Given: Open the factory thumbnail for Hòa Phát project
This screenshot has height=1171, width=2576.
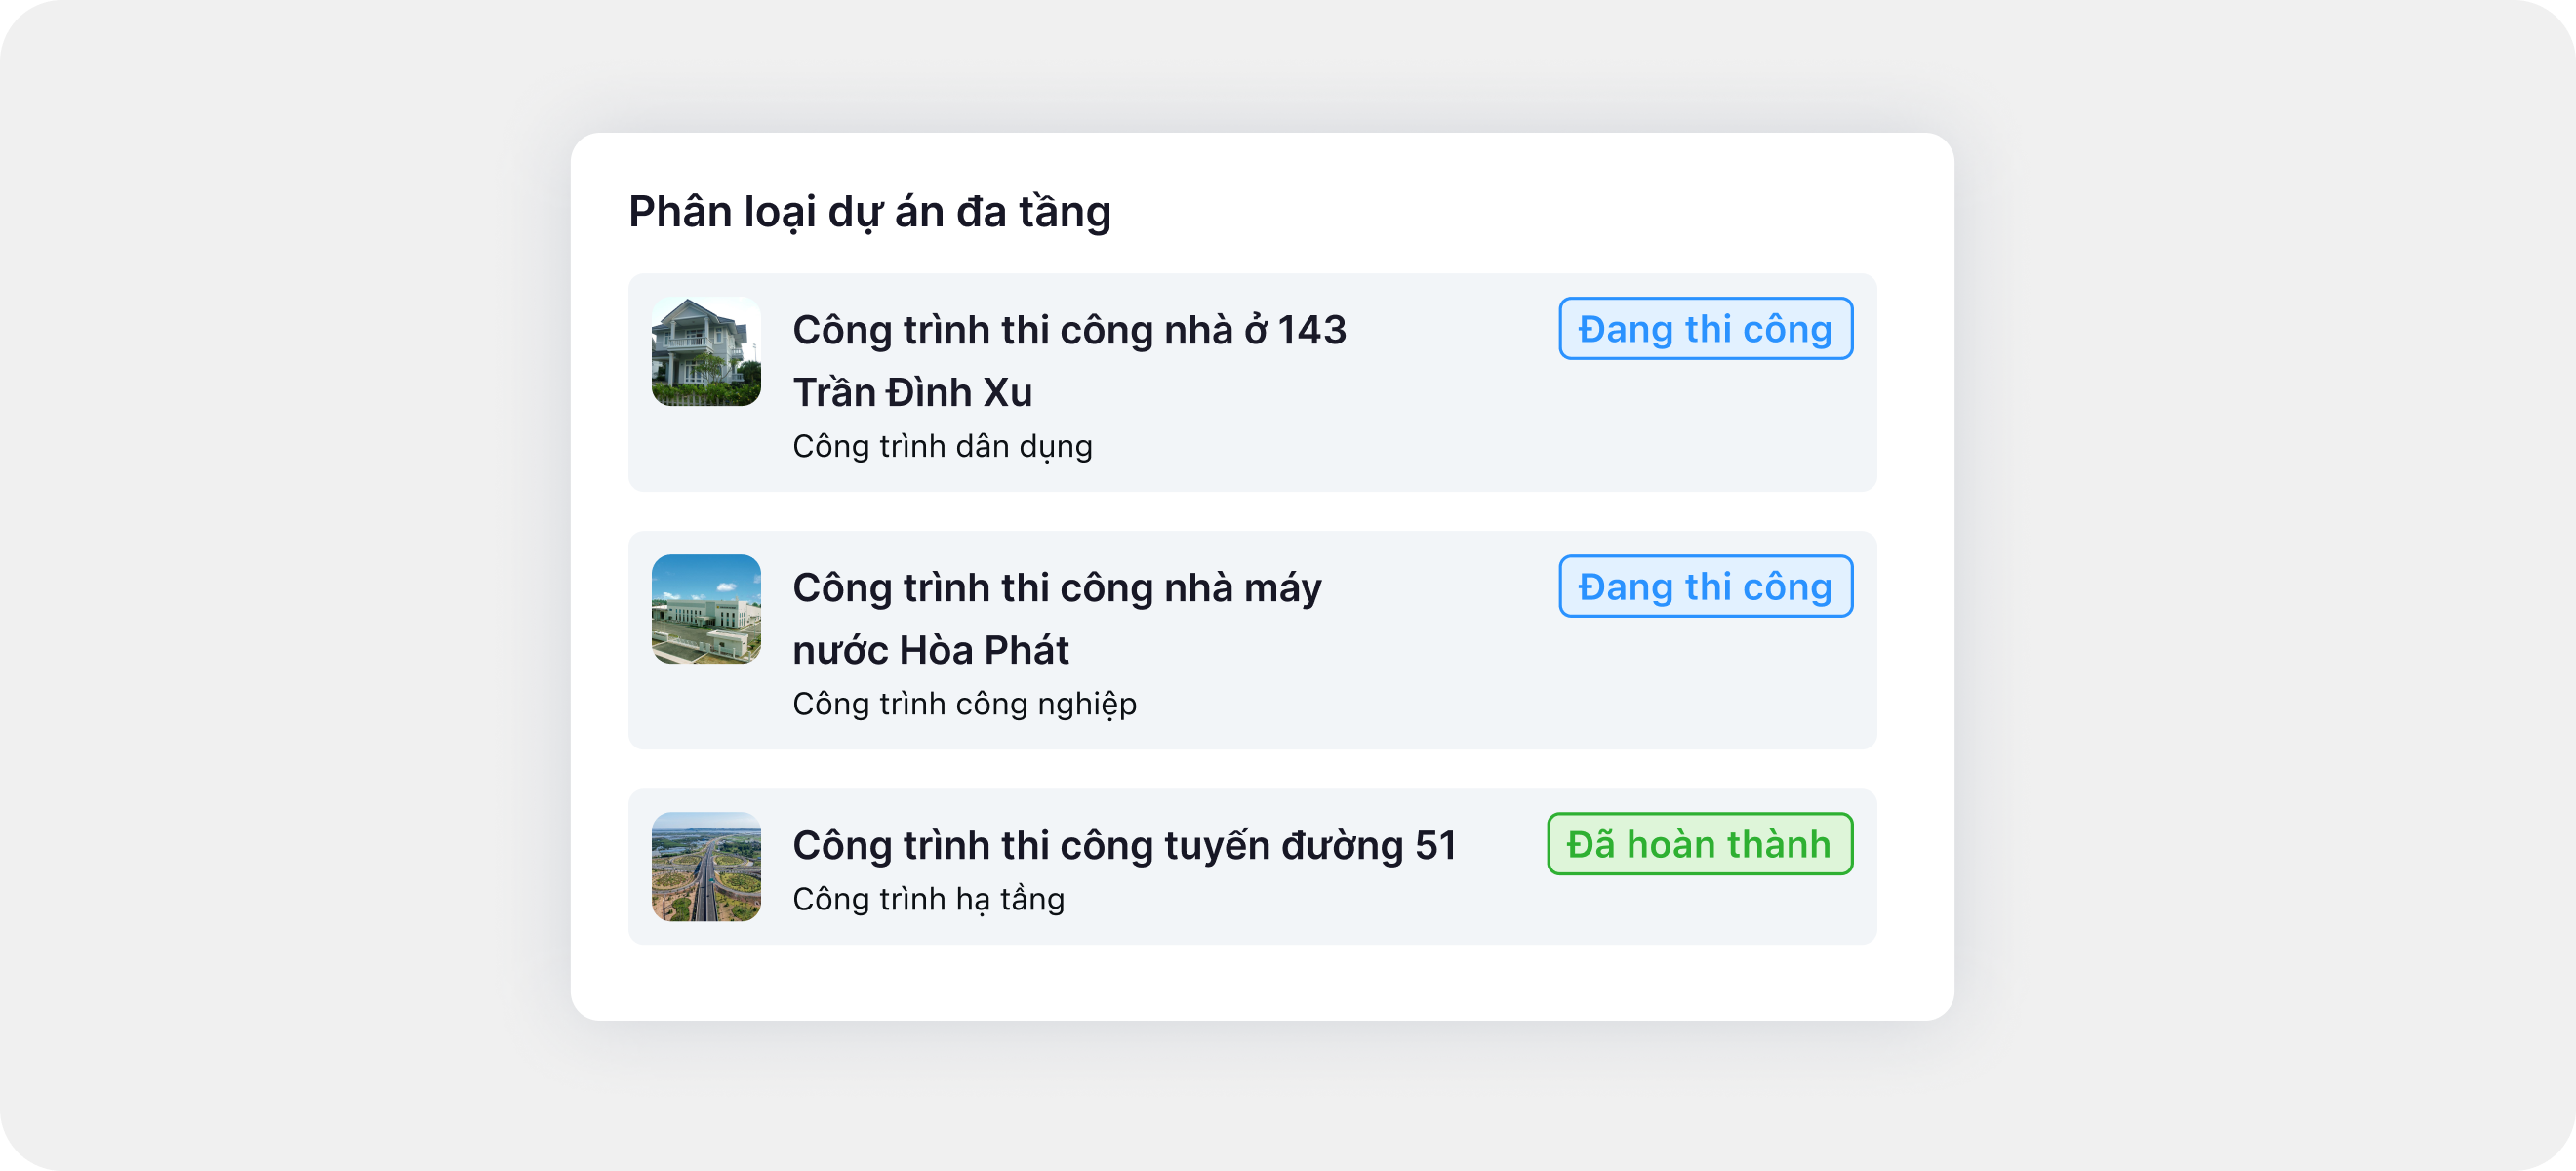Looking at the screenshot, I should coord(706,609).
